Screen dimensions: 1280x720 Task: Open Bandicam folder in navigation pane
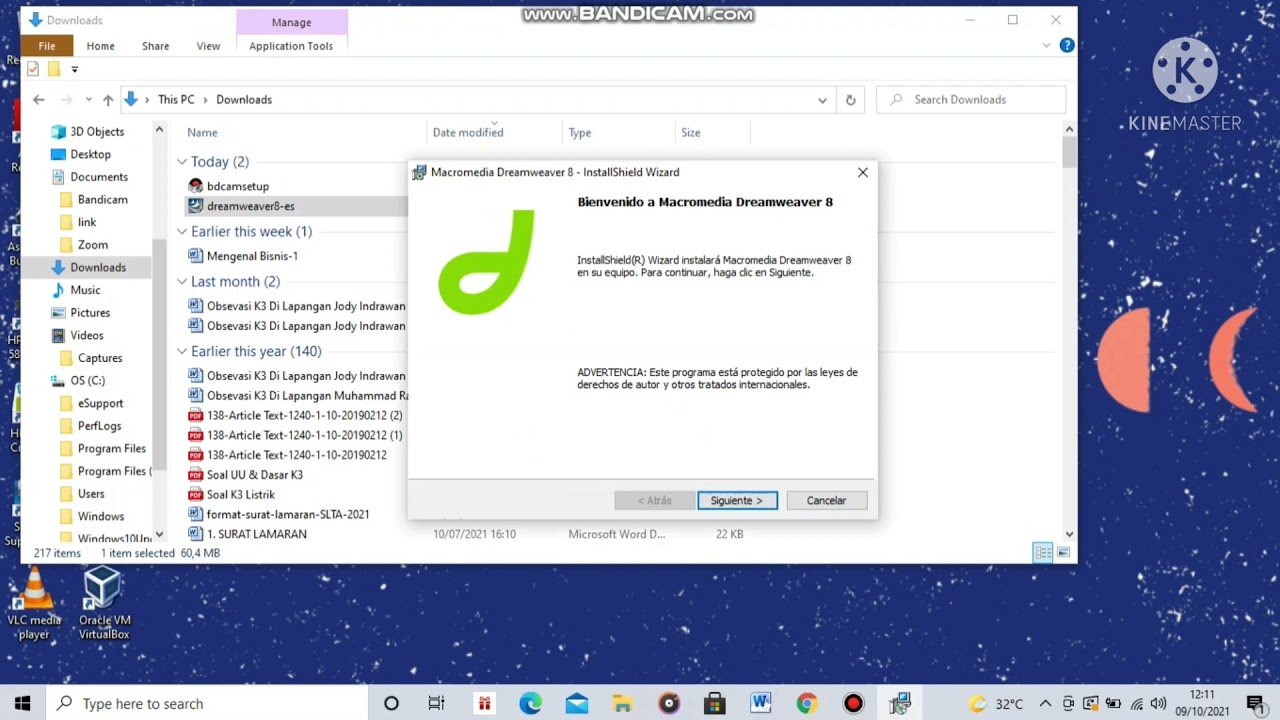pos(102,200)
